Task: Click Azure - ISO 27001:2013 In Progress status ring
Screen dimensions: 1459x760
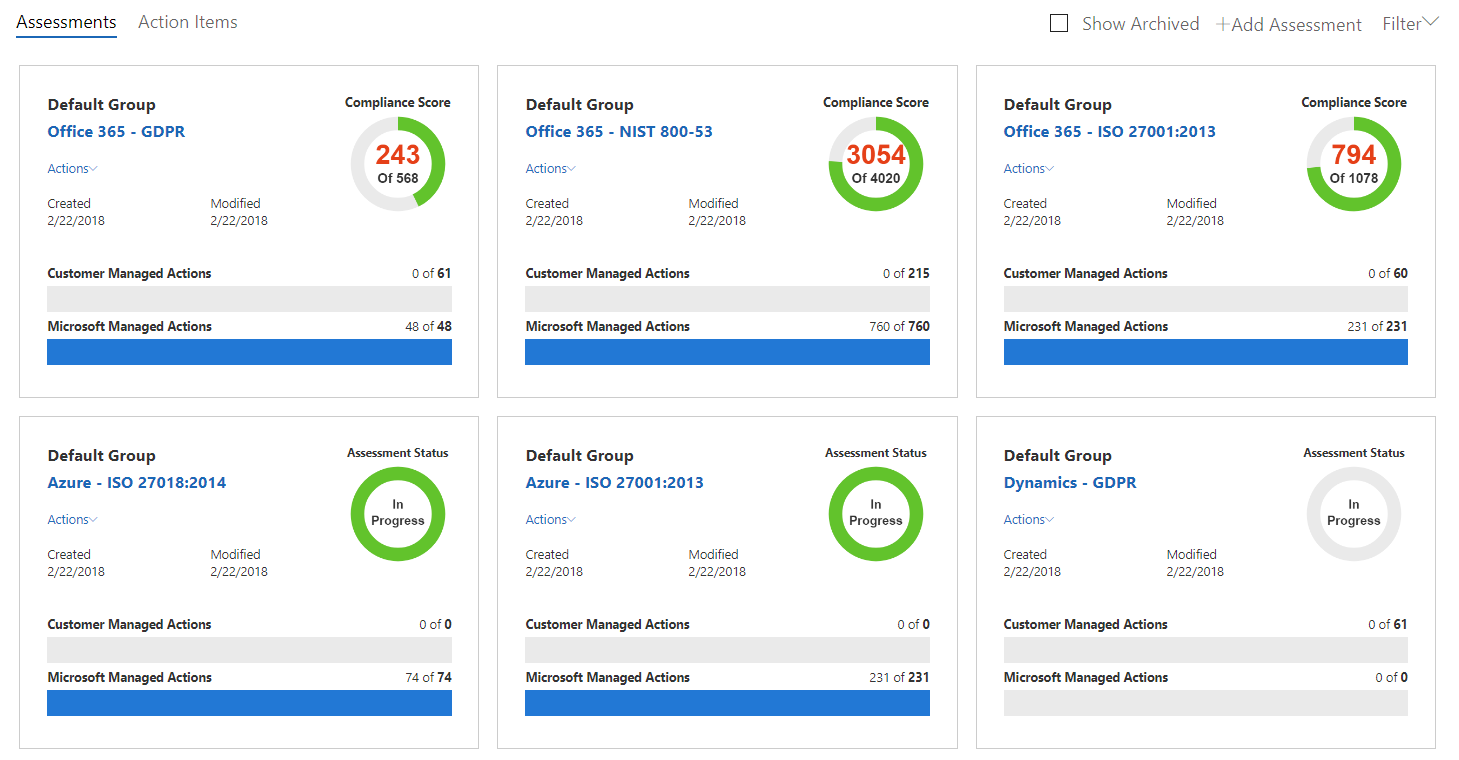Action: point(876,513)
